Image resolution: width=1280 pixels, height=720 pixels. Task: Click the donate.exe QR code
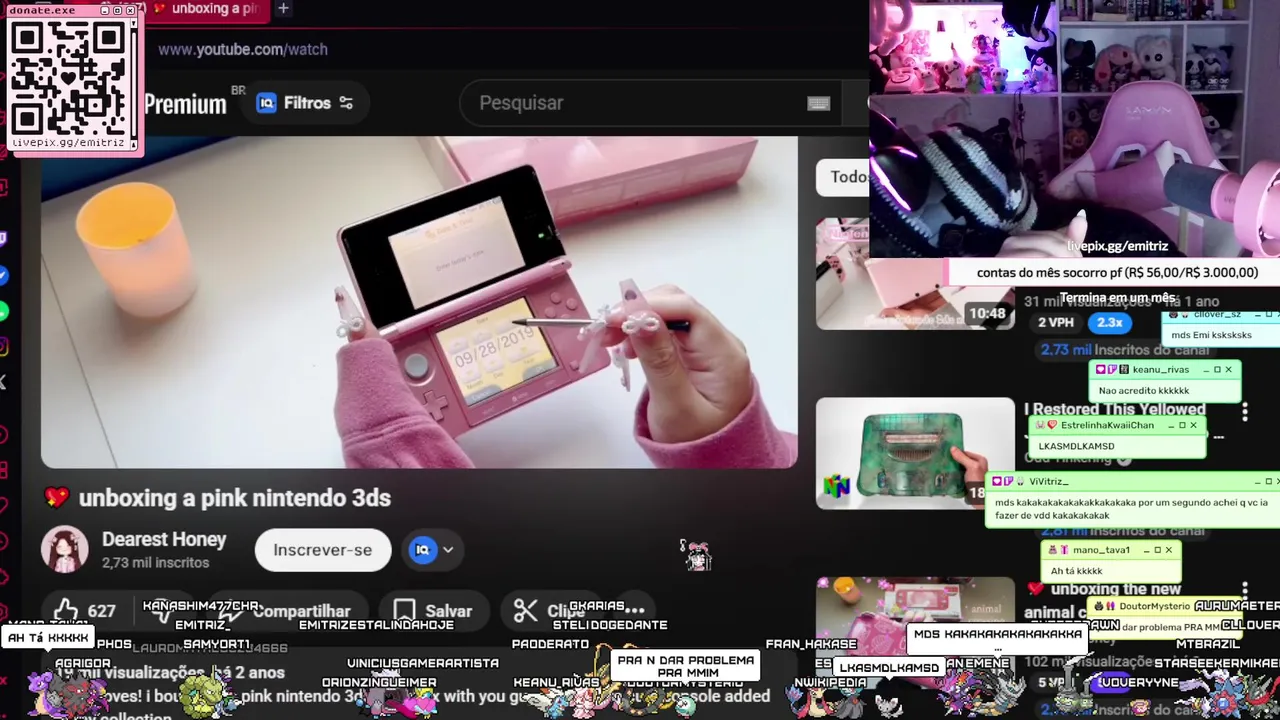click(x=70, y=78)
